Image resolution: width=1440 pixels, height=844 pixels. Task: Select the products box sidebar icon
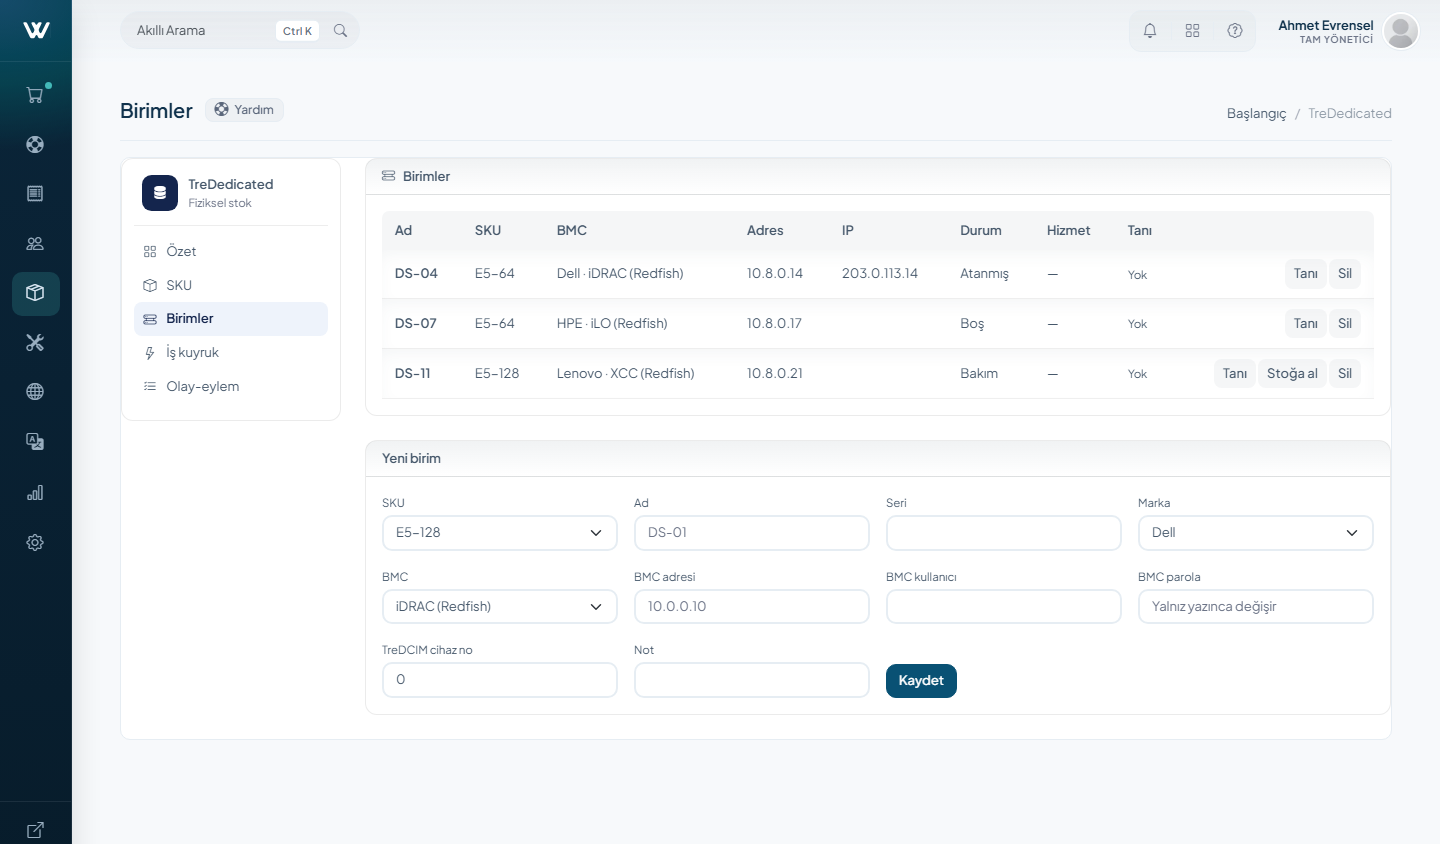[x=35, y=293]
